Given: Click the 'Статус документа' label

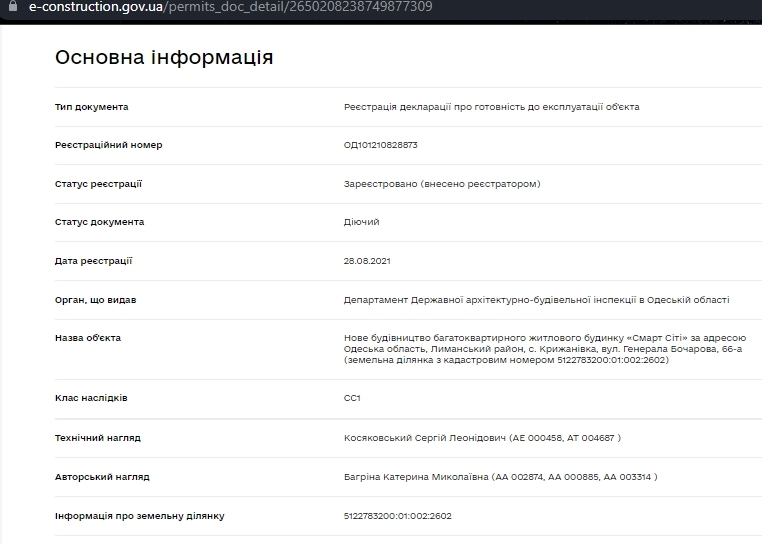Looking at the screenshot, I should coord(99,222).
